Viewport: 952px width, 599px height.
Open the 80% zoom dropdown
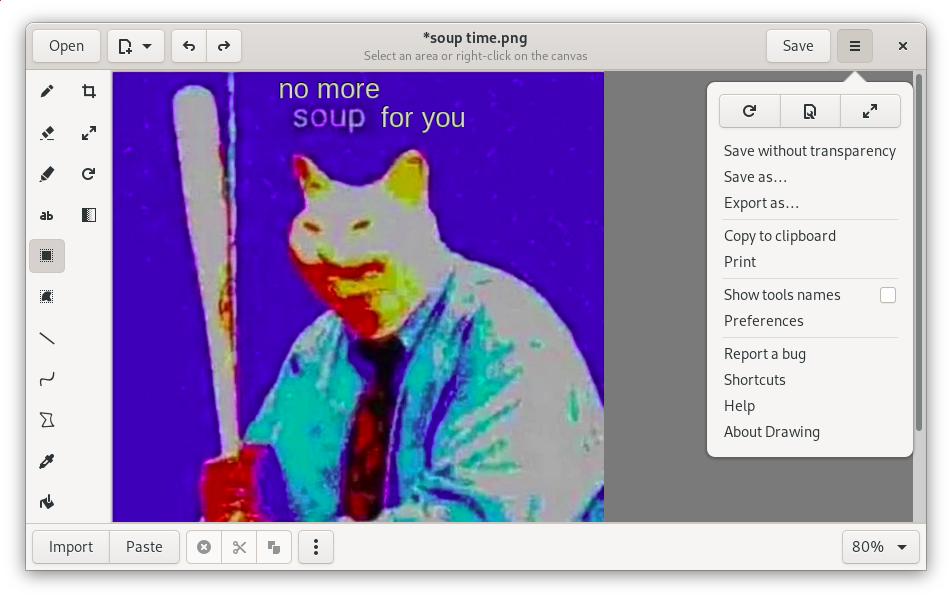click(x=880, y=547)
